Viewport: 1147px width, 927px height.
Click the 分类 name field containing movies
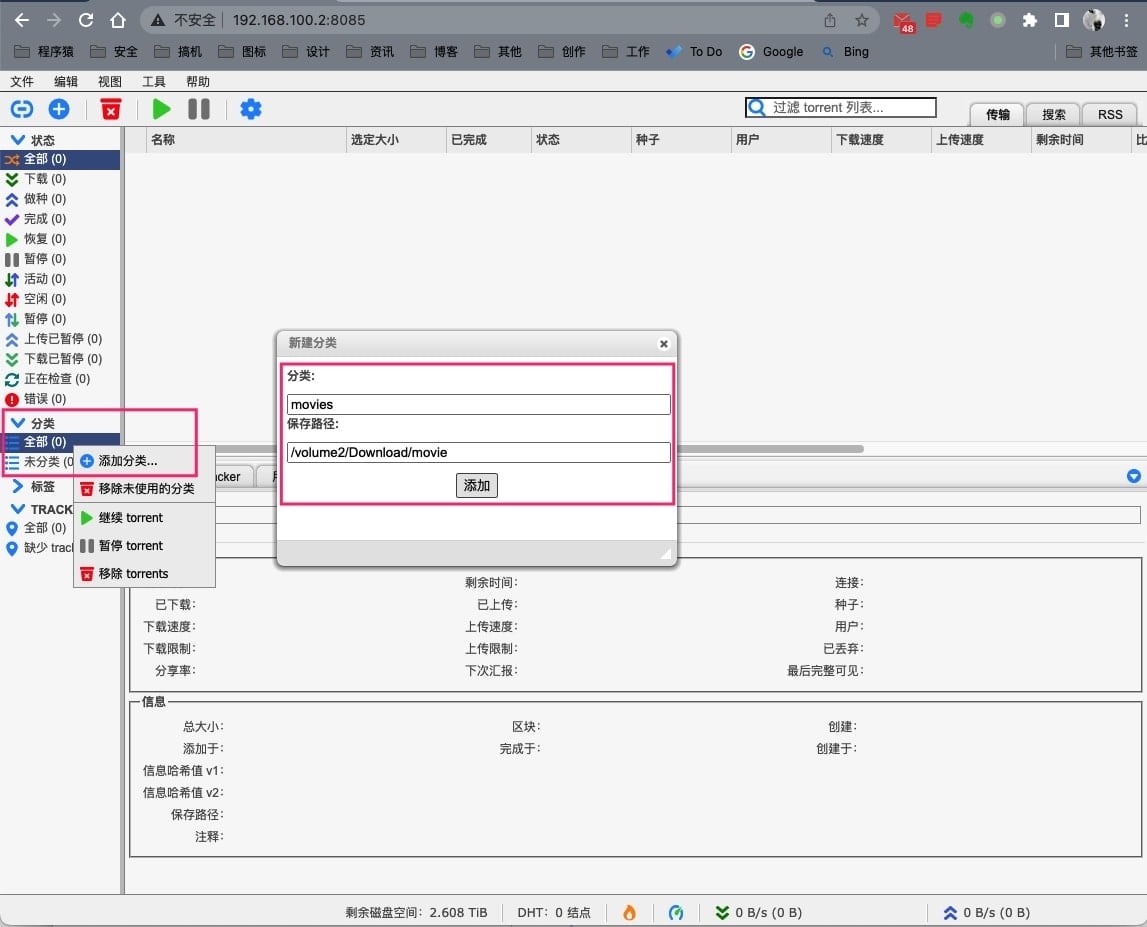tap(478, 405)
